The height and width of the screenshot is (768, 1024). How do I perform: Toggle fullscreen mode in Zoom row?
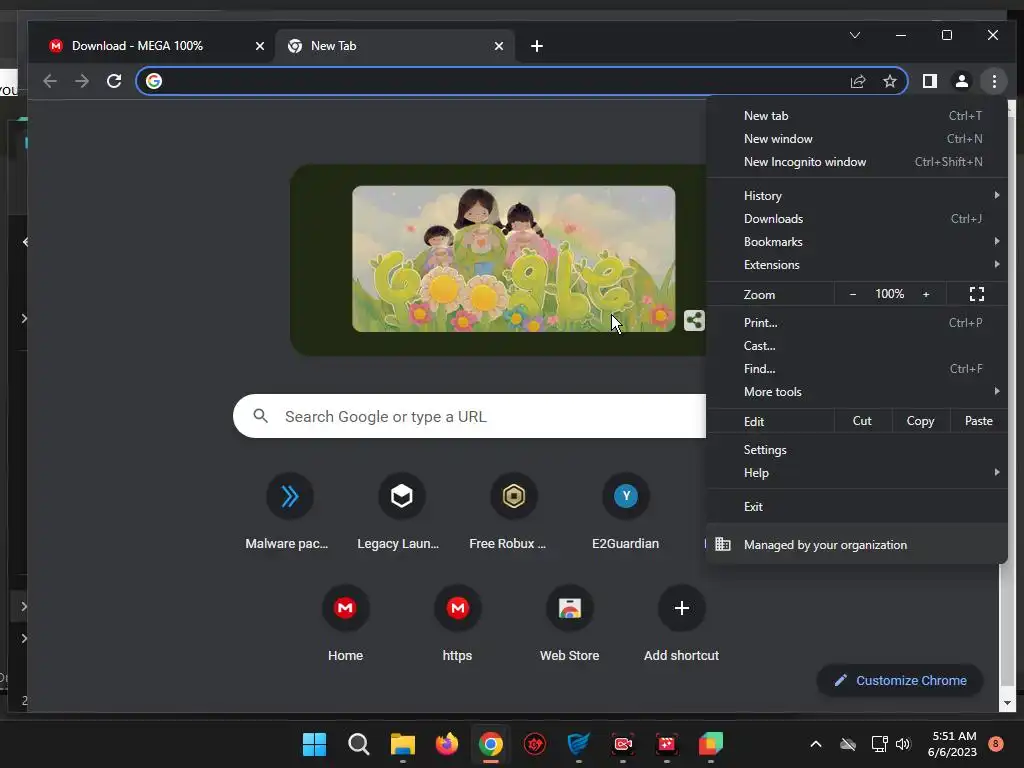pos(977,294)
